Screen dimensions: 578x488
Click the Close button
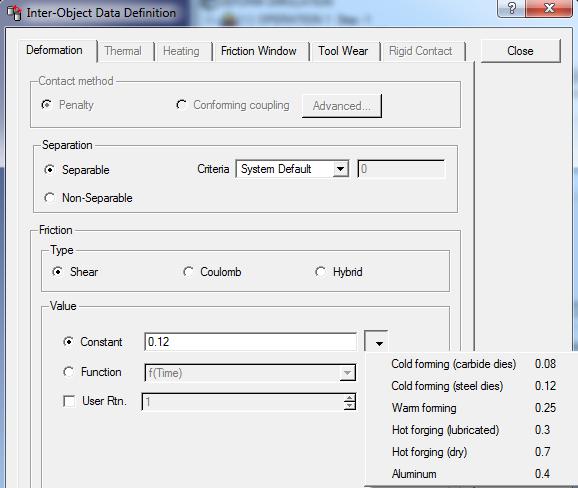click(520, 51)
